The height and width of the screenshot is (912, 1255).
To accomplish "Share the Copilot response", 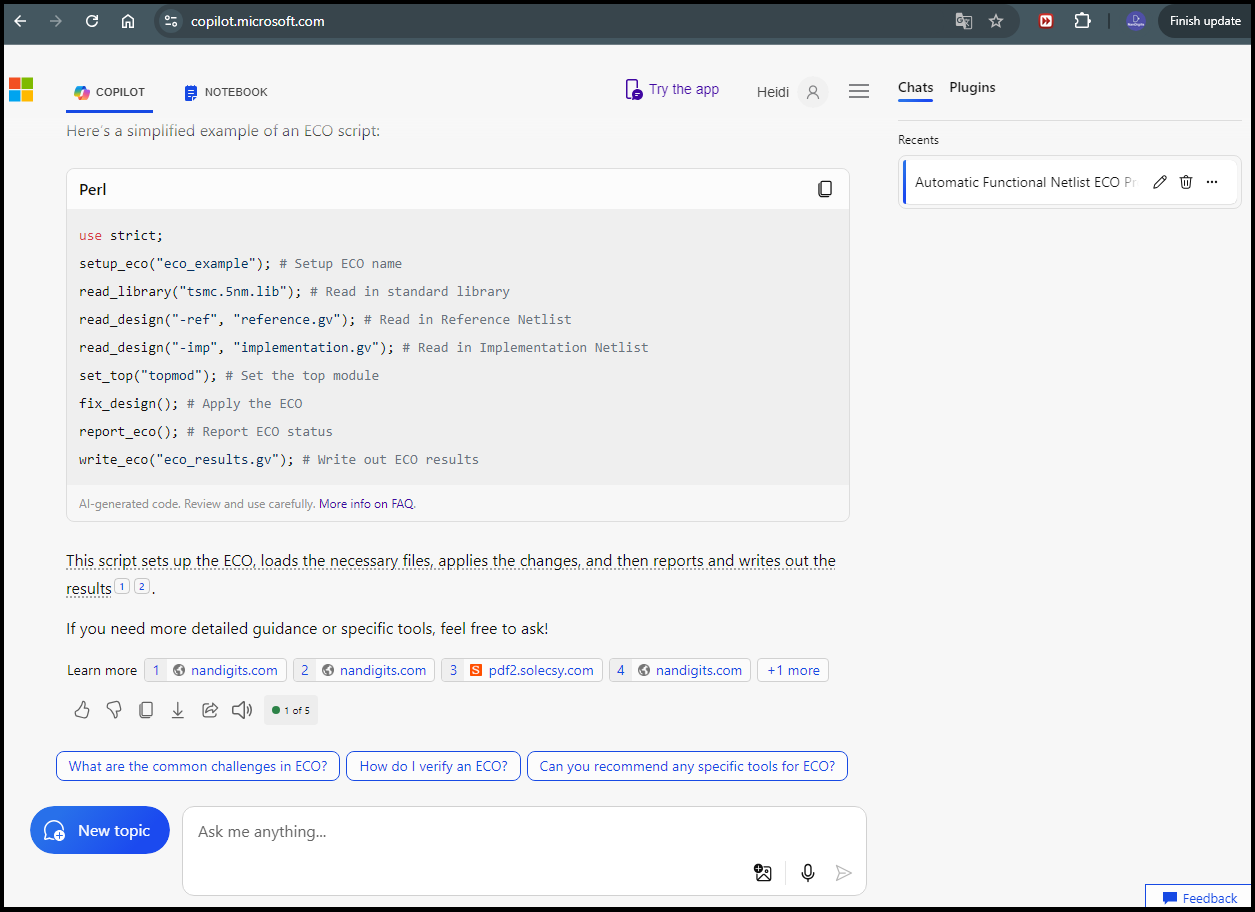I will pos(210,710).
